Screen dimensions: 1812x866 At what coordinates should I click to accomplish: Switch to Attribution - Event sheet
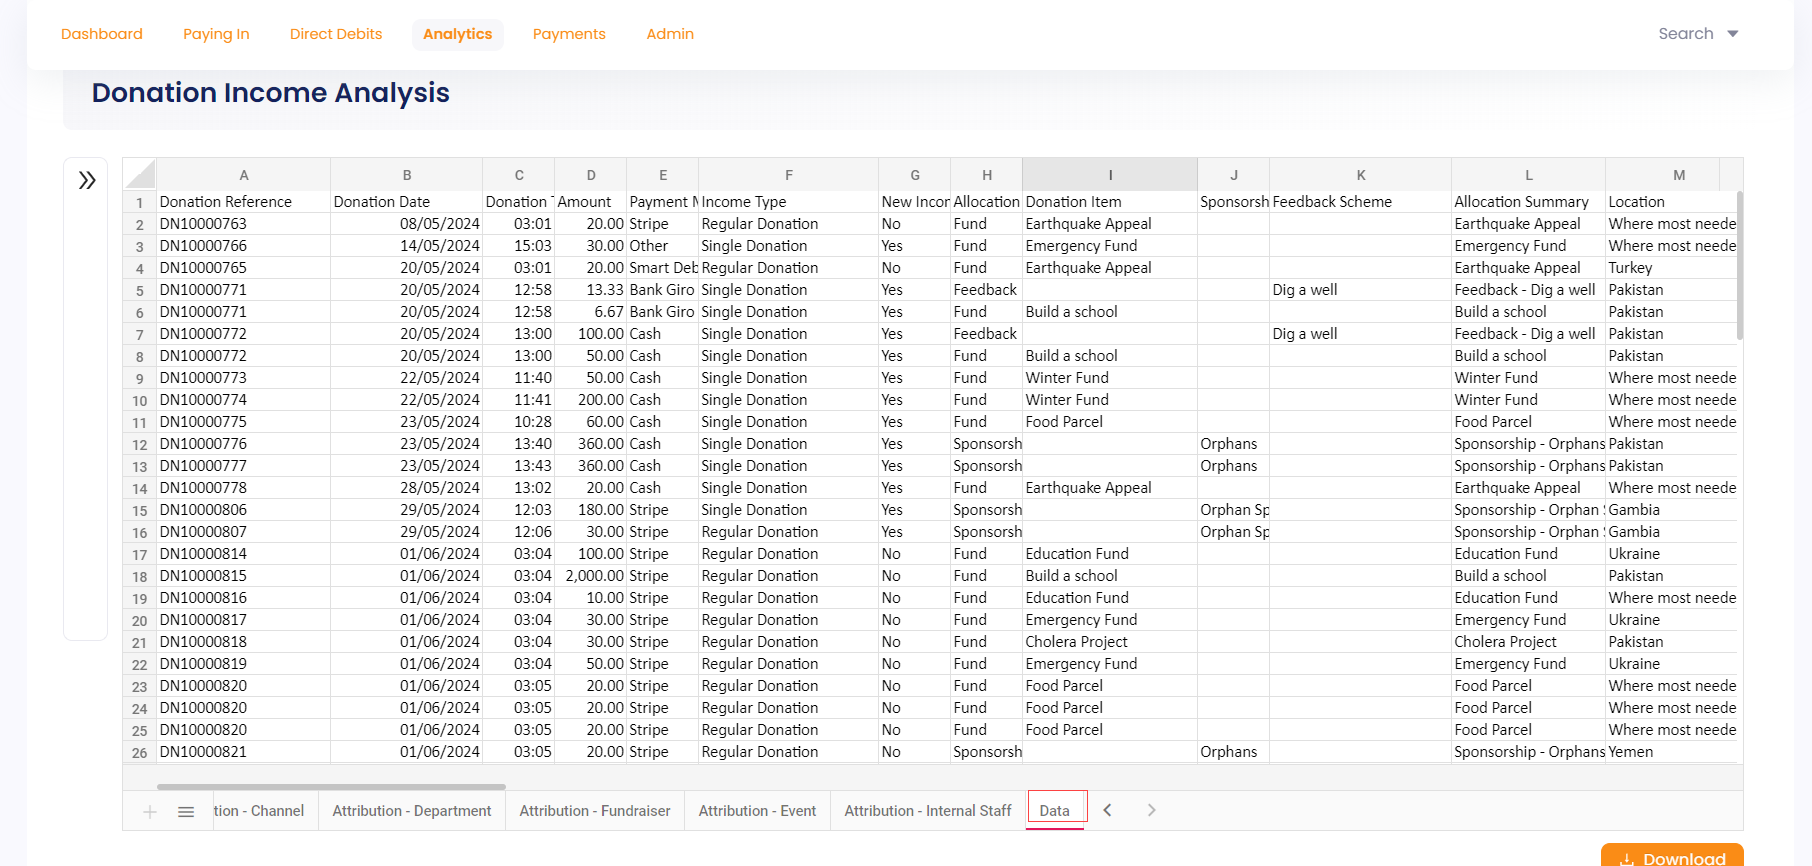757,811
